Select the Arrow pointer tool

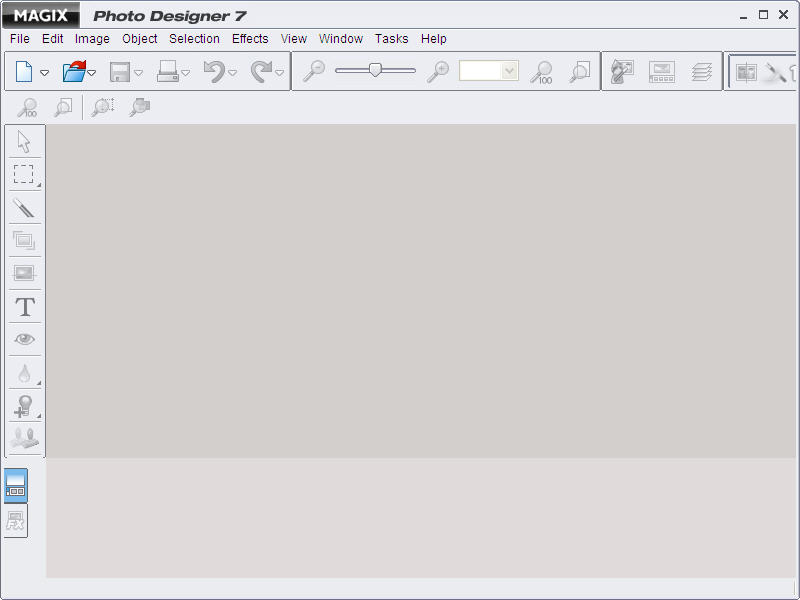point(24,142)
